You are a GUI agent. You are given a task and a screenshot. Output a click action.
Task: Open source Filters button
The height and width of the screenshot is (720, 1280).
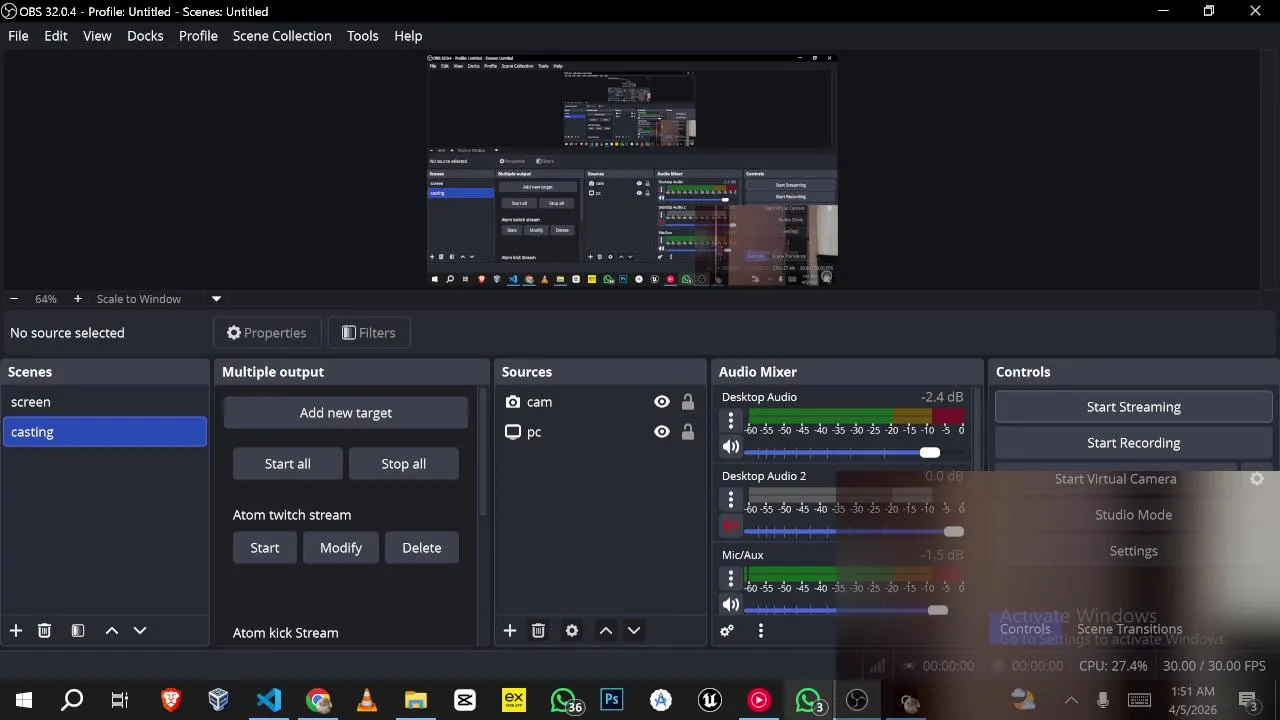[369, 333]
